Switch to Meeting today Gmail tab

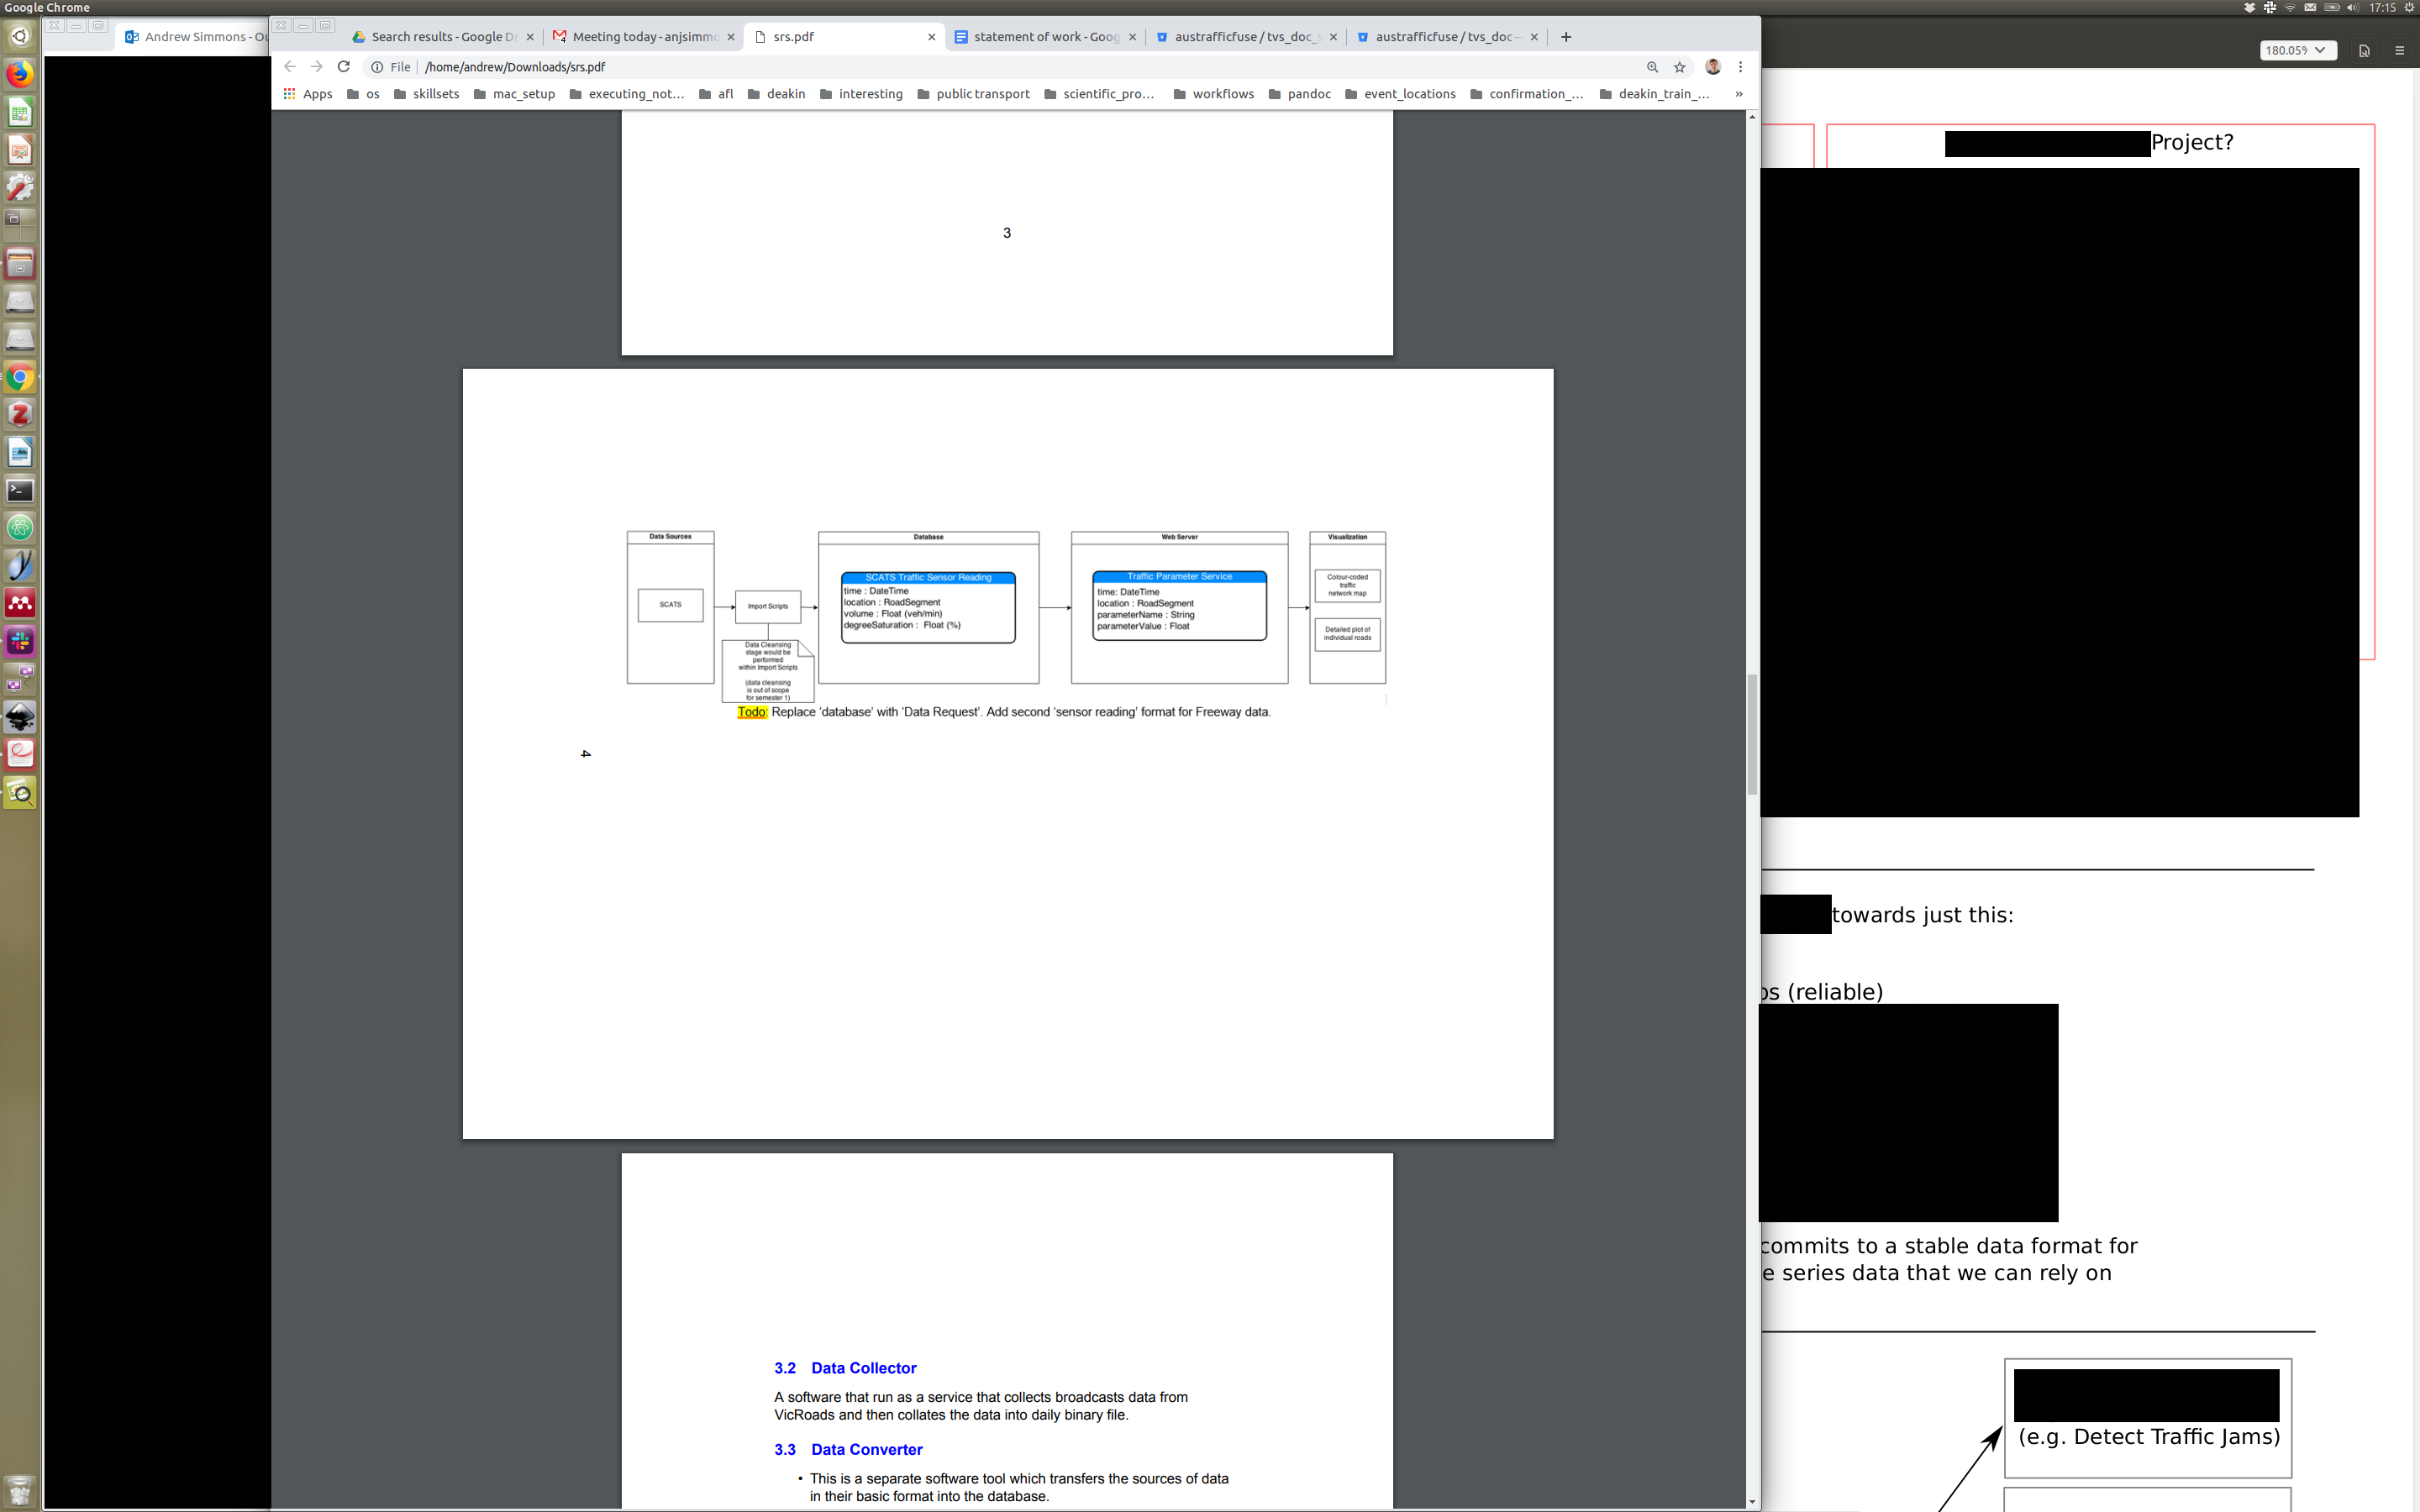click(643, 37)
